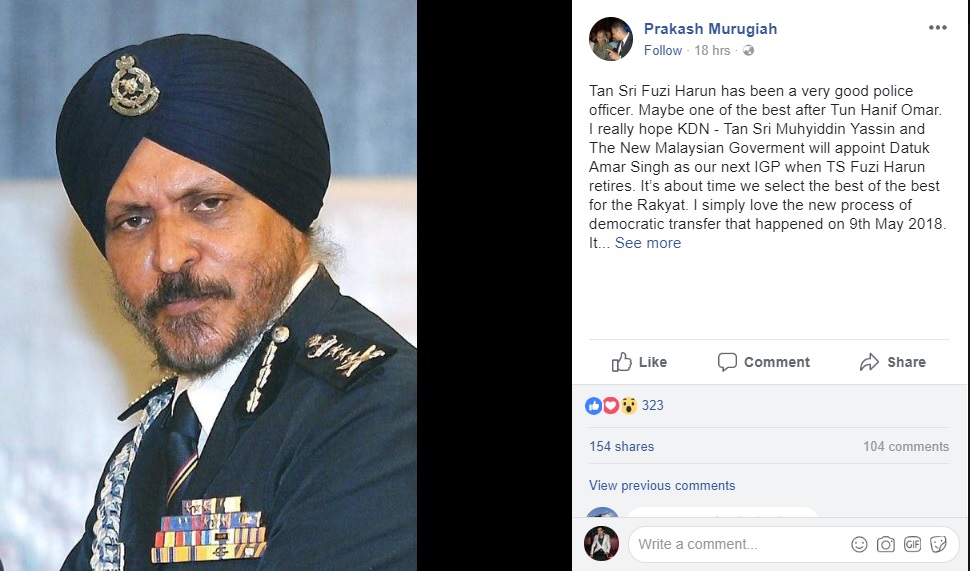Screen dimensions: 970x571
Task: Click the public globe privacy icon
Action: tap(749, 51)
